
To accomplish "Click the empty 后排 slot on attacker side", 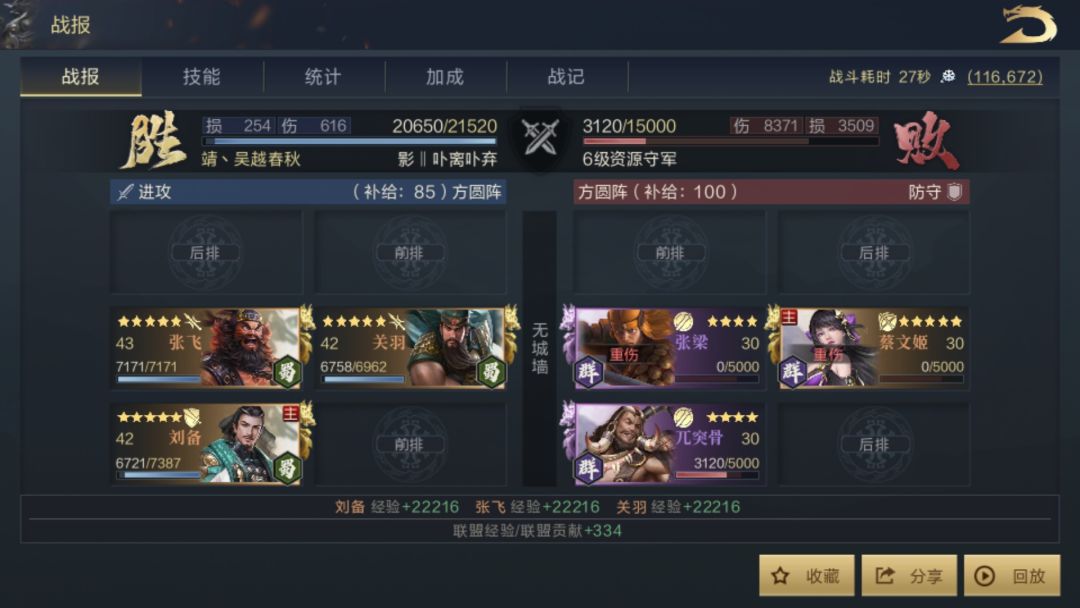I will click(206, 253).
